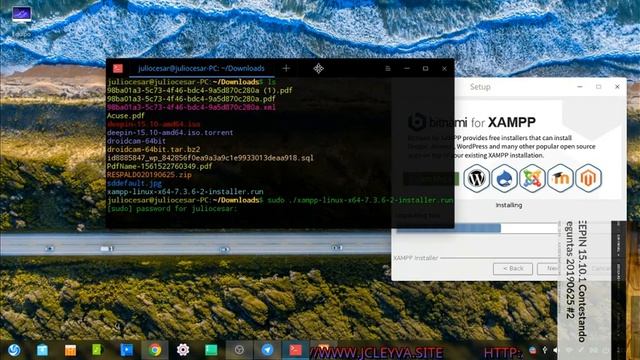
Task: Click the red terminal app icon in terminal title bar
Action: pos(118,68)
